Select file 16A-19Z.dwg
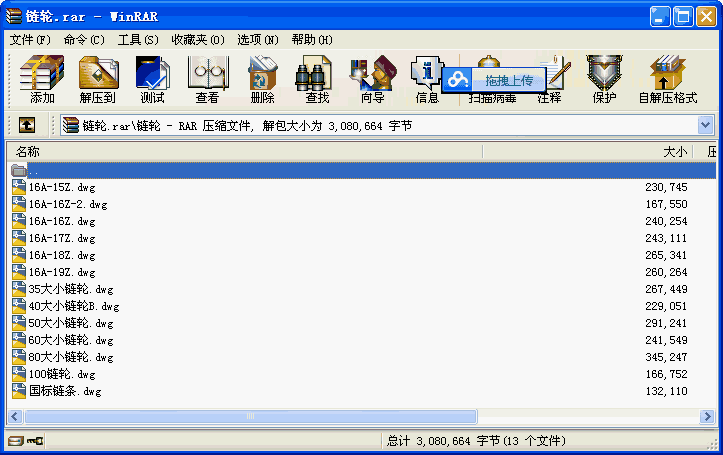 62,272
